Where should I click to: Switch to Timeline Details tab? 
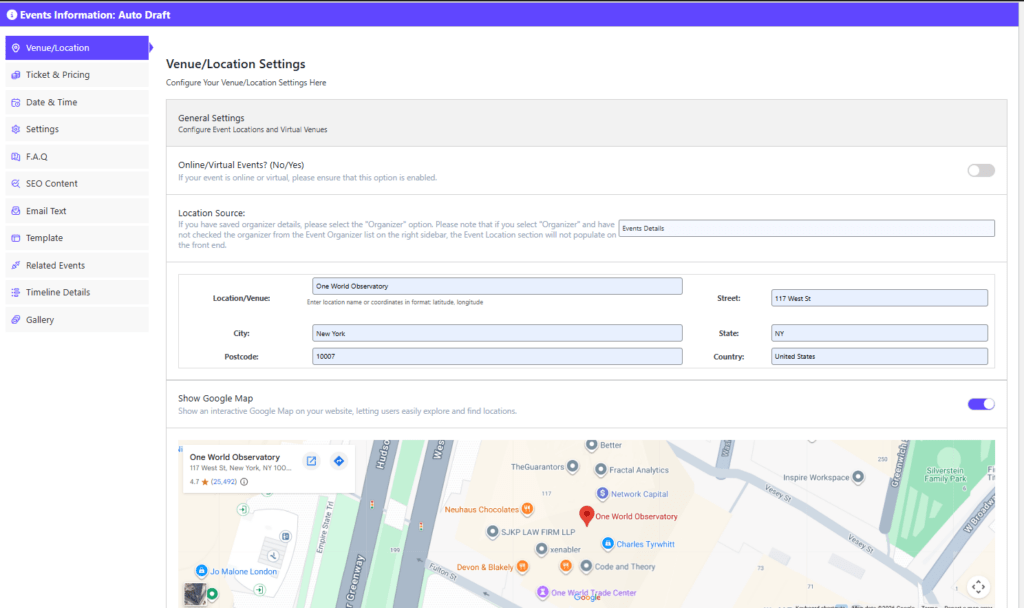click(77, 293)
